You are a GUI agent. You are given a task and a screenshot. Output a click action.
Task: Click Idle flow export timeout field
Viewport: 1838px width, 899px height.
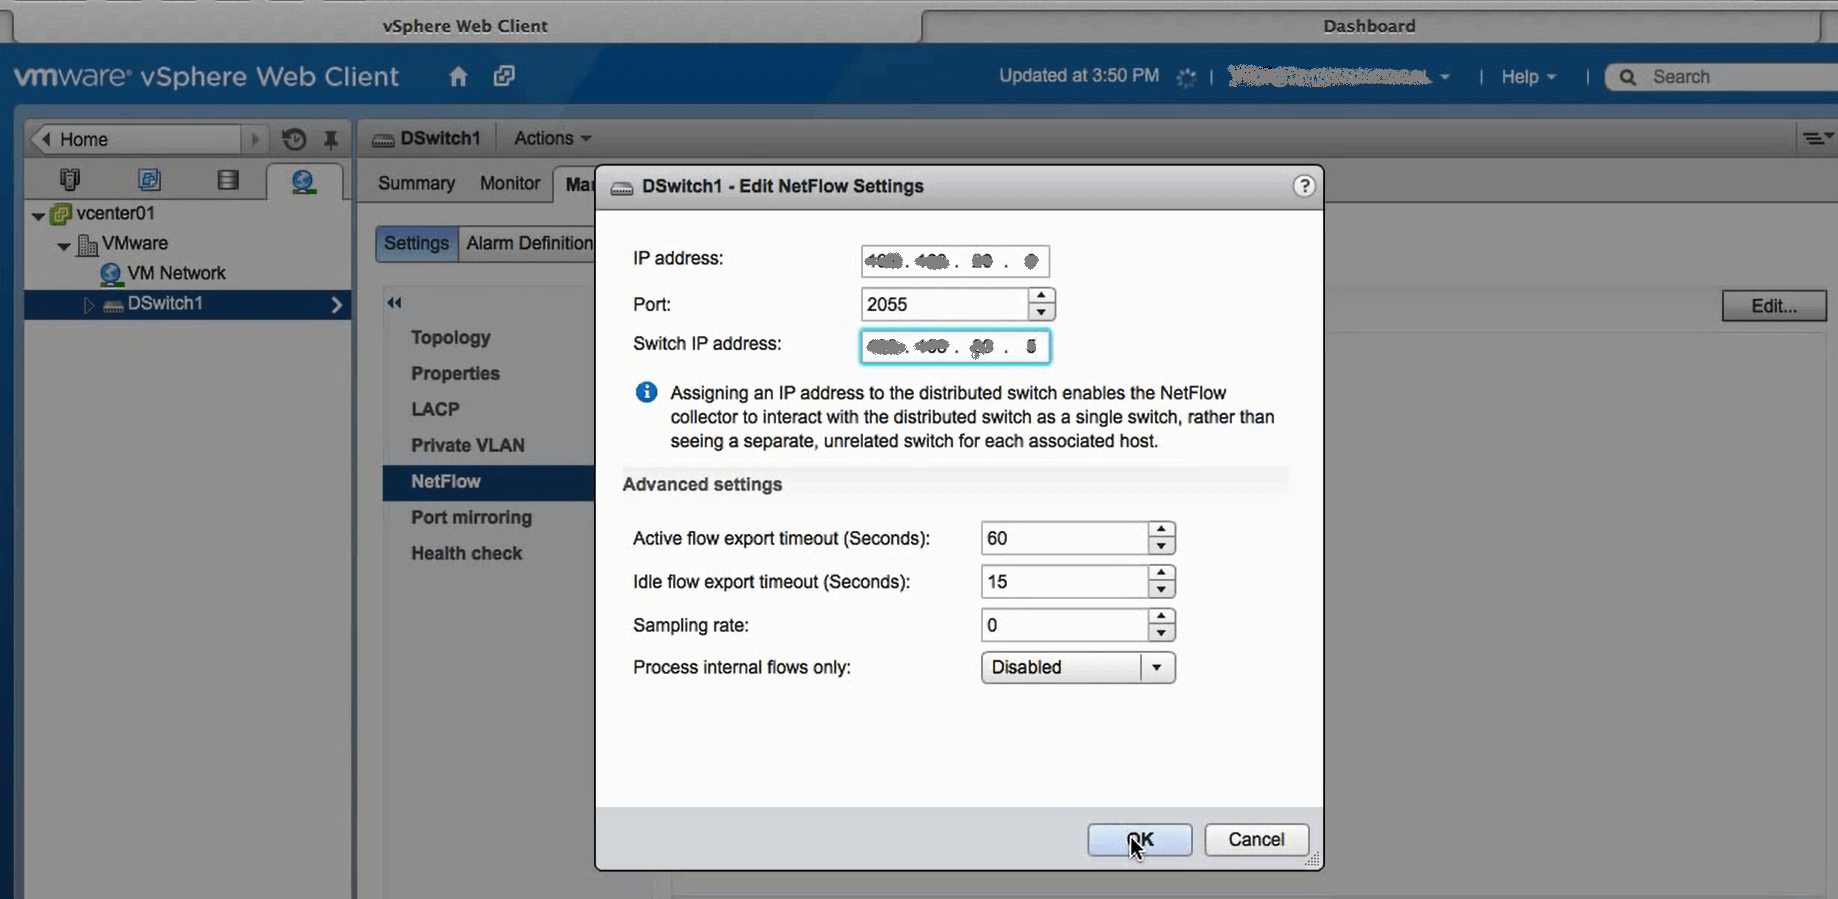tap(1064, 582)
